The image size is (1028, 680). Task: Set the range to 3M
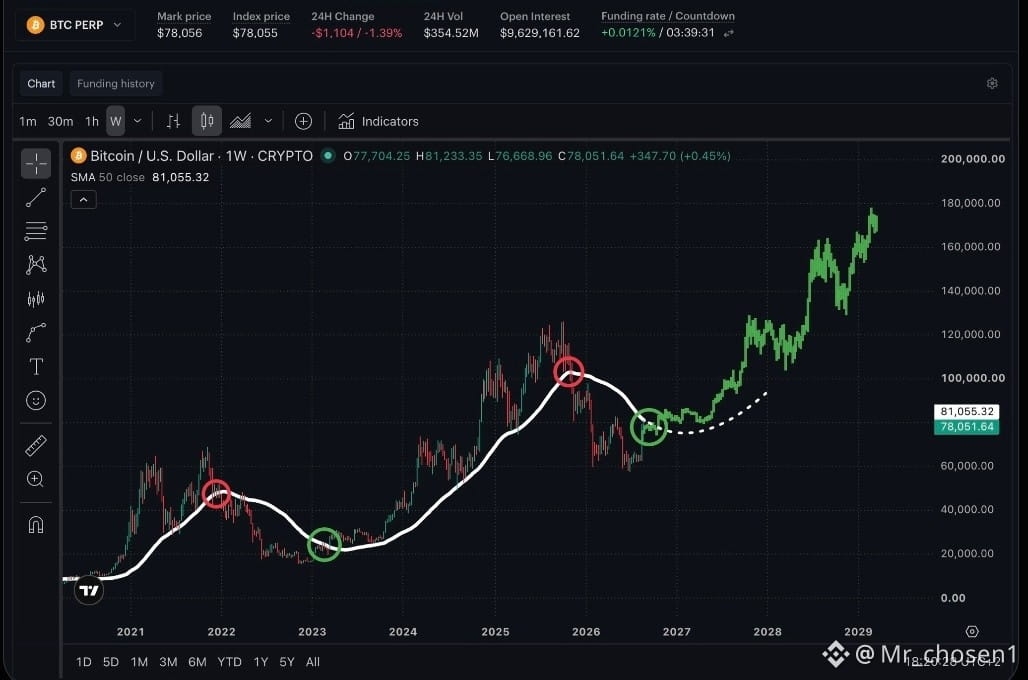click(x=168, y=662)
